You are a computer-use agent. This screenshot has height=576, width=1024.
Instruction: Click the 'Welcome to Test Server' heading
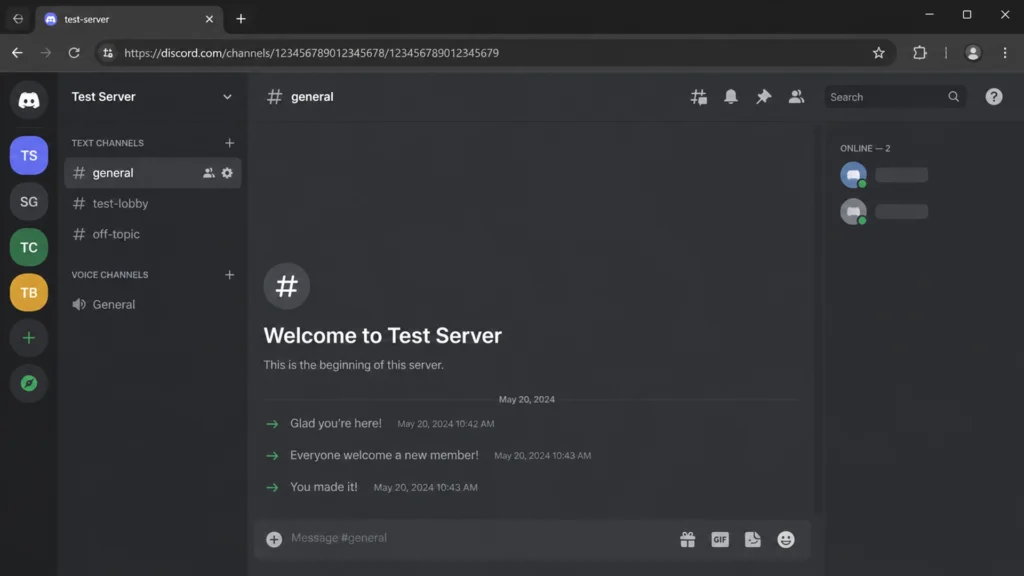tap(383, 336)
